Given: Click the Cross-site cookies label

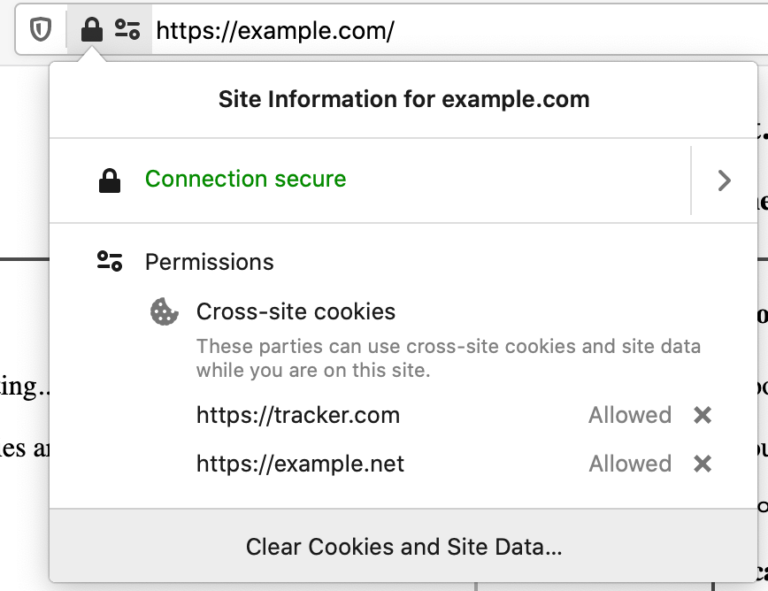Looking at the screenshot, I should tap(296, 311).
